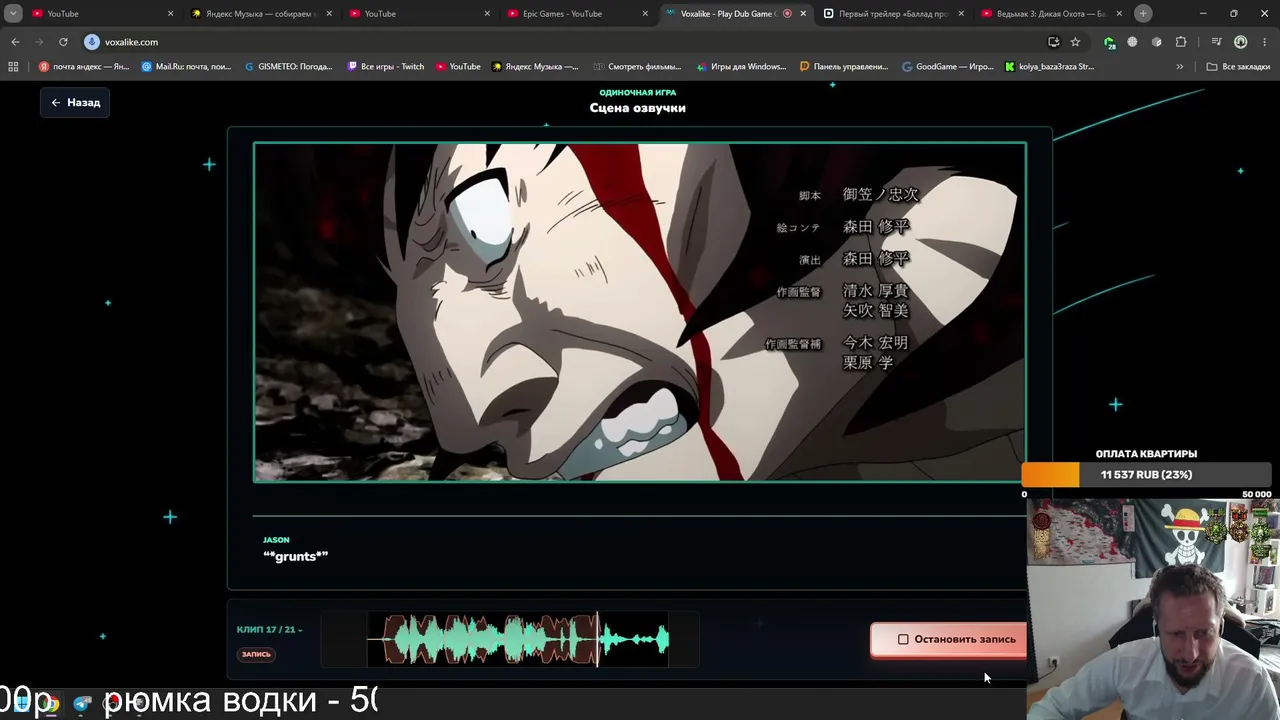Open the browser profile avatar
The height and width of the screenshot is (720, 1280).
pyautogui.click(x=1240, y=42)
